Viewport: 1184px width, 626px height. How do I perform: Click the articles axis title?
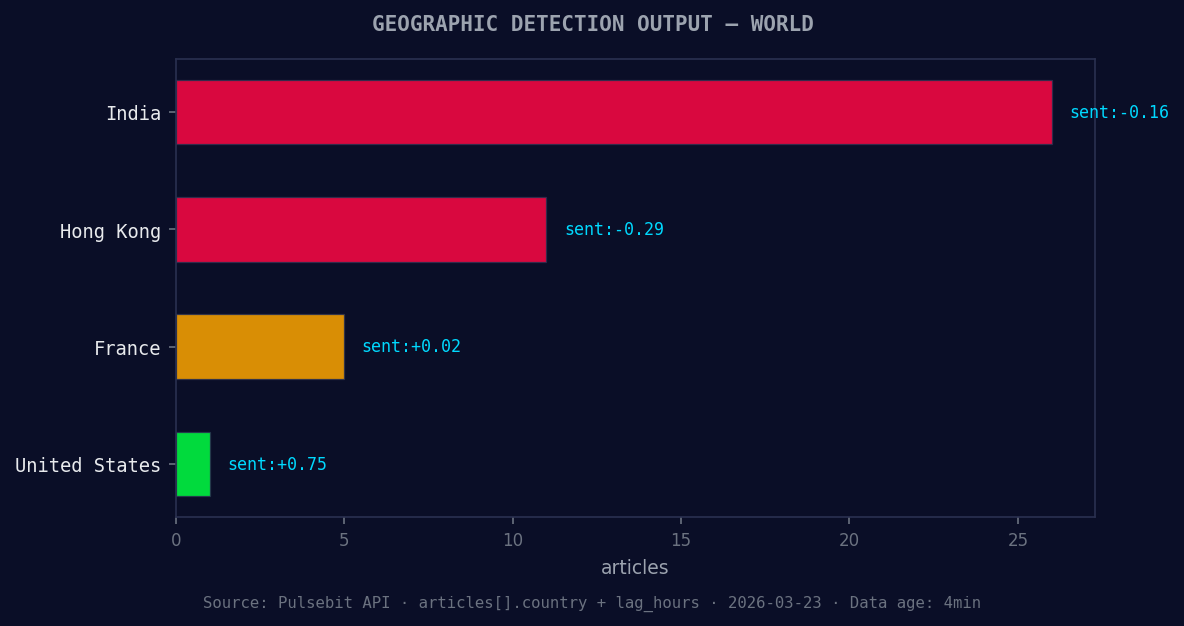pos(634,567)
